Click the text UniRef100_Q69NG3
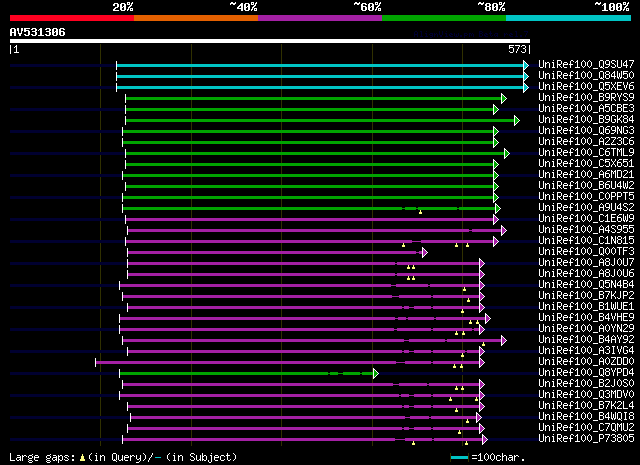Image resolution: width=640 pixels, height=465 pixels. click(586, 130)
